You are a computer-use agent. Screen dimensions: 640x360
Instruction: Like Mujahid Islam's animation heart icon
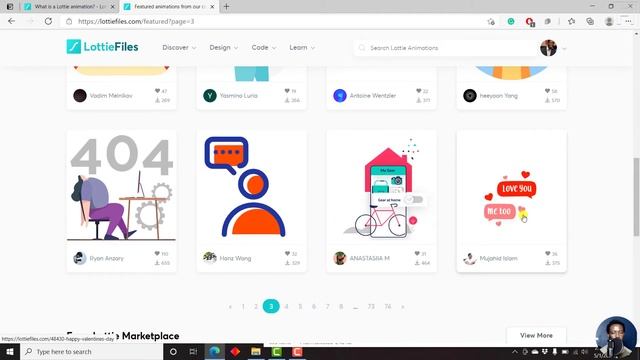pos(547,253)
